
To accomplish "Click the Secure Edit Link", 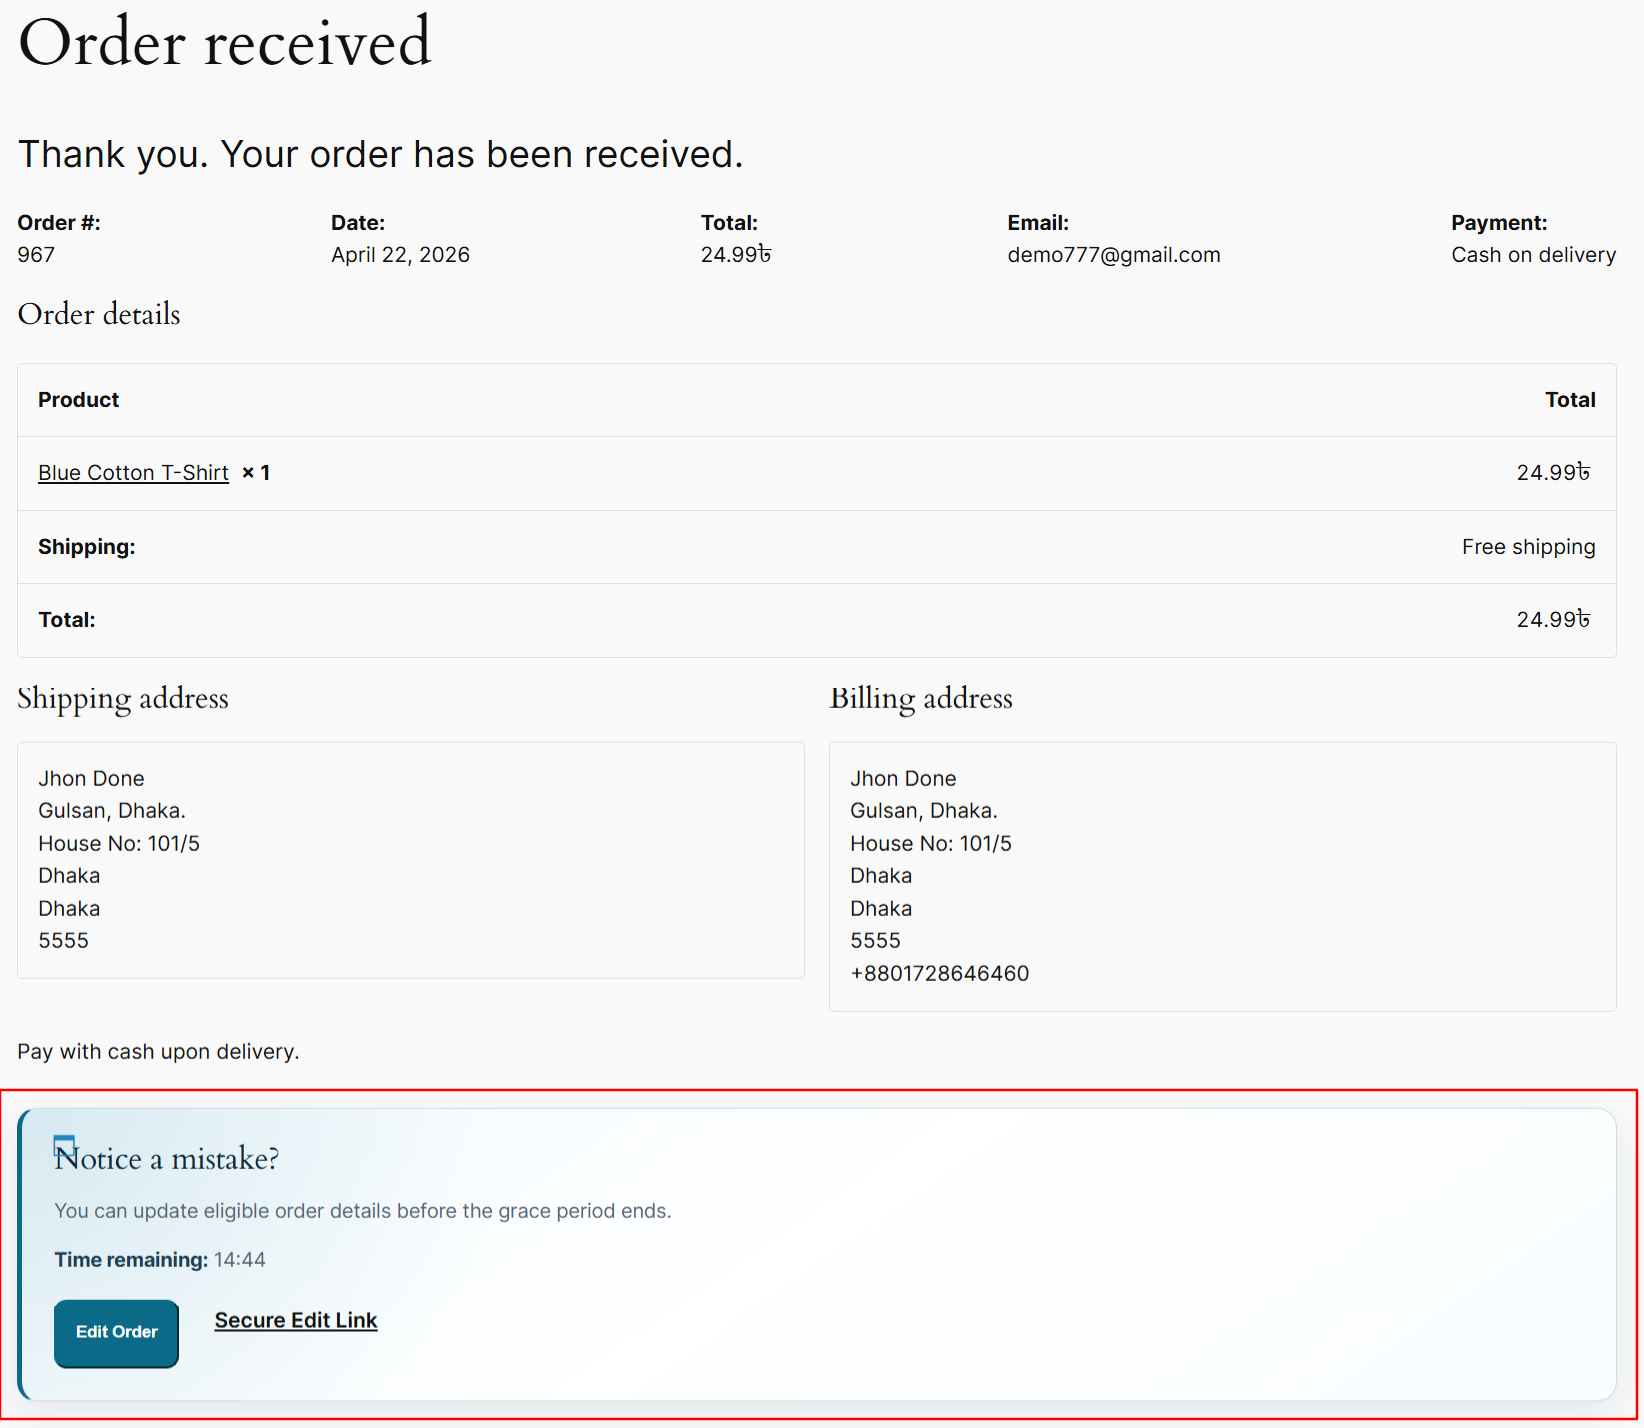I will tap(295, 1320).
